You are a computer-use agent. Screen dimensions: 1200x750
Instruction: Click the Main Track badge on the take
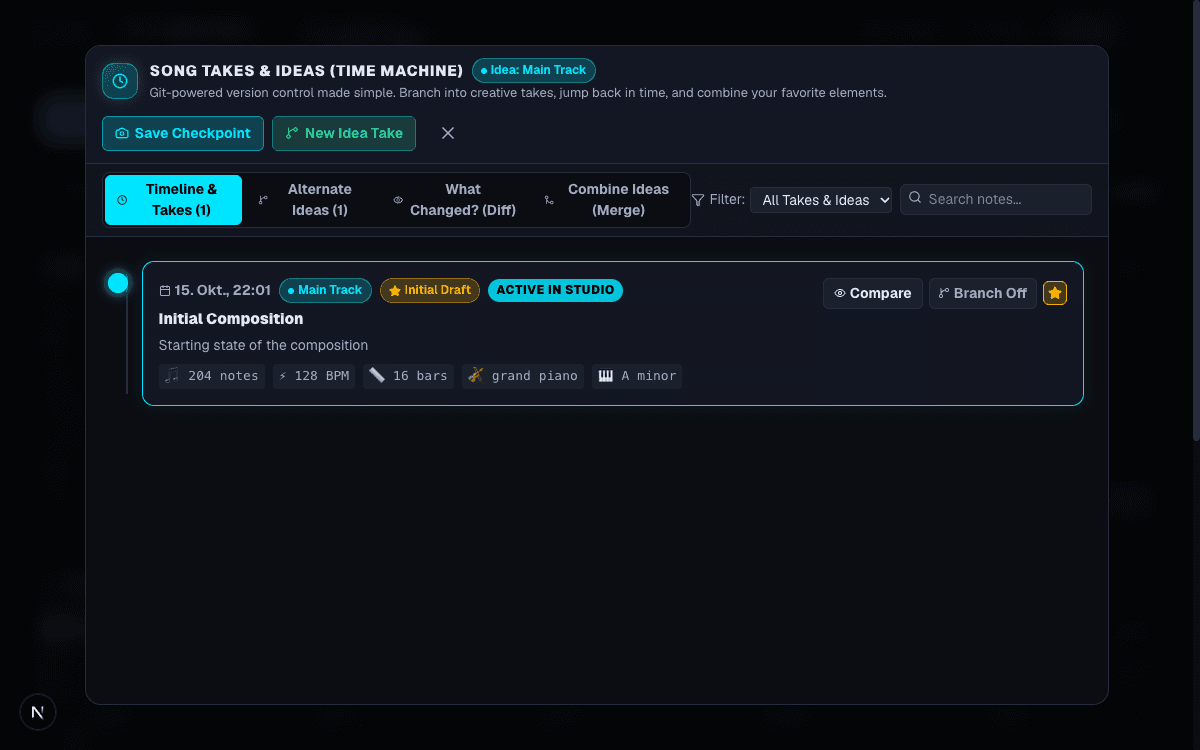(325, 290)
